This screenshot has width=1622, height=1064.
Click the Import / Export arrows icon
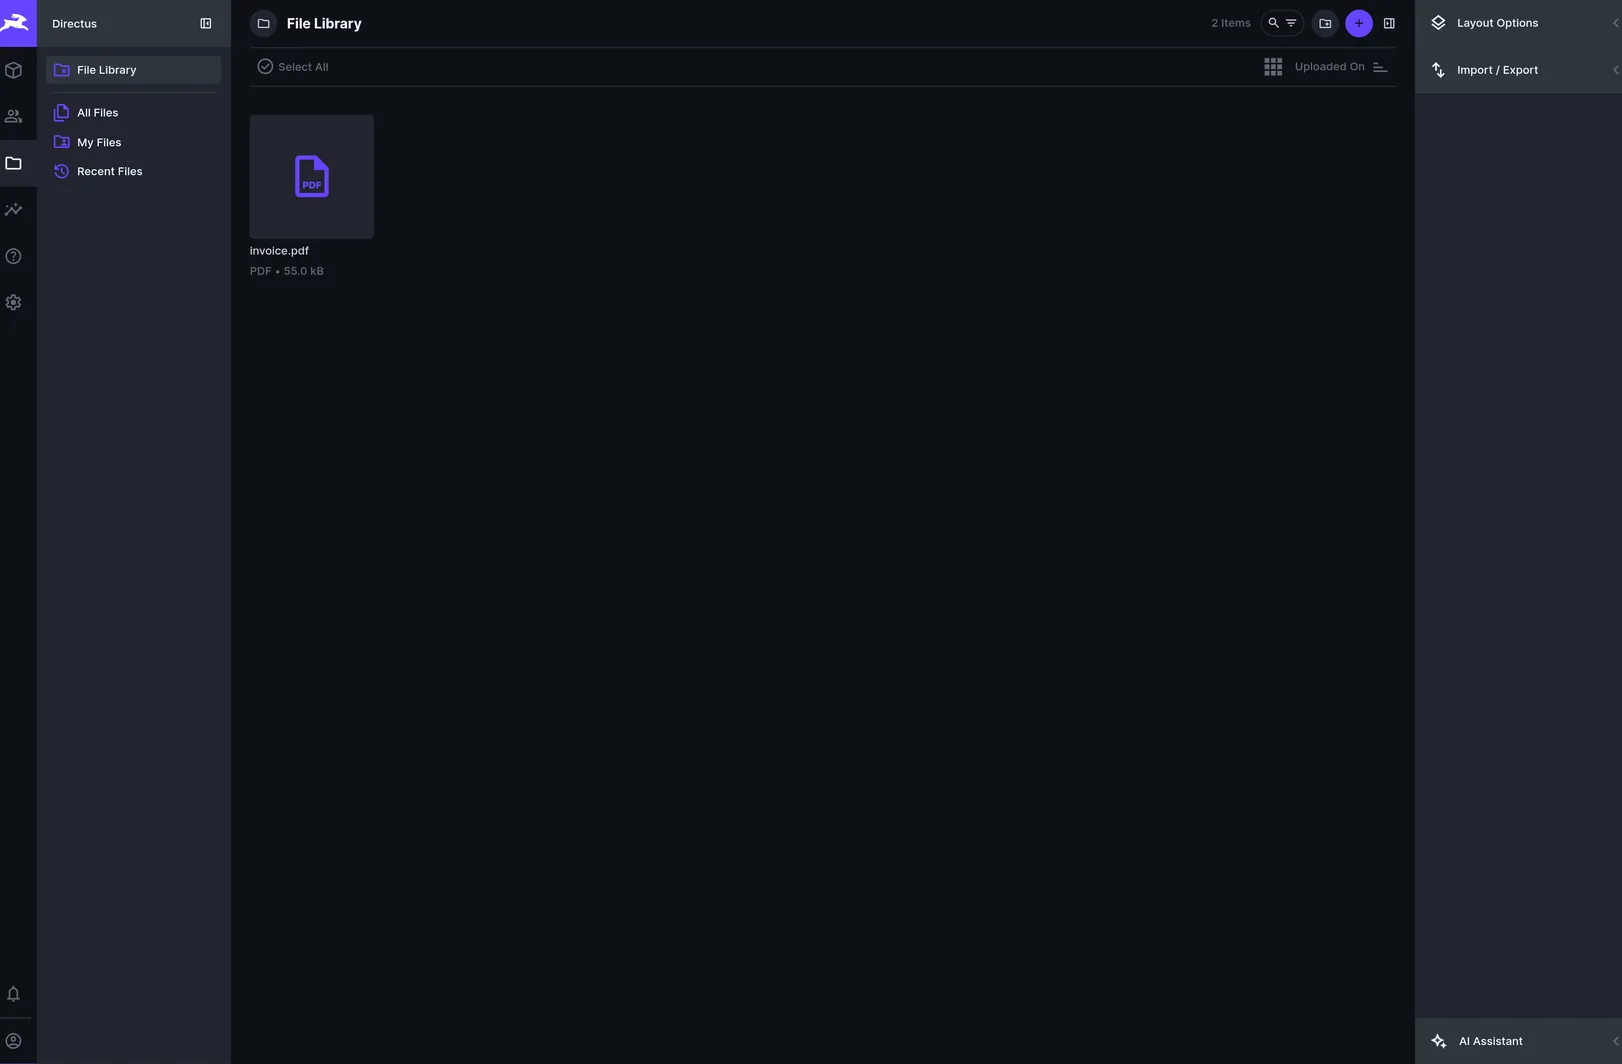tap(1438, 70)
